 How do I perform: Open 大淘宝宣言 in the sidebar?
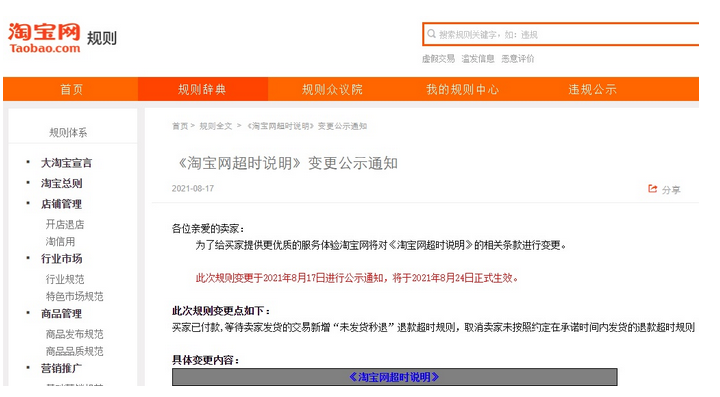point(67,163)
